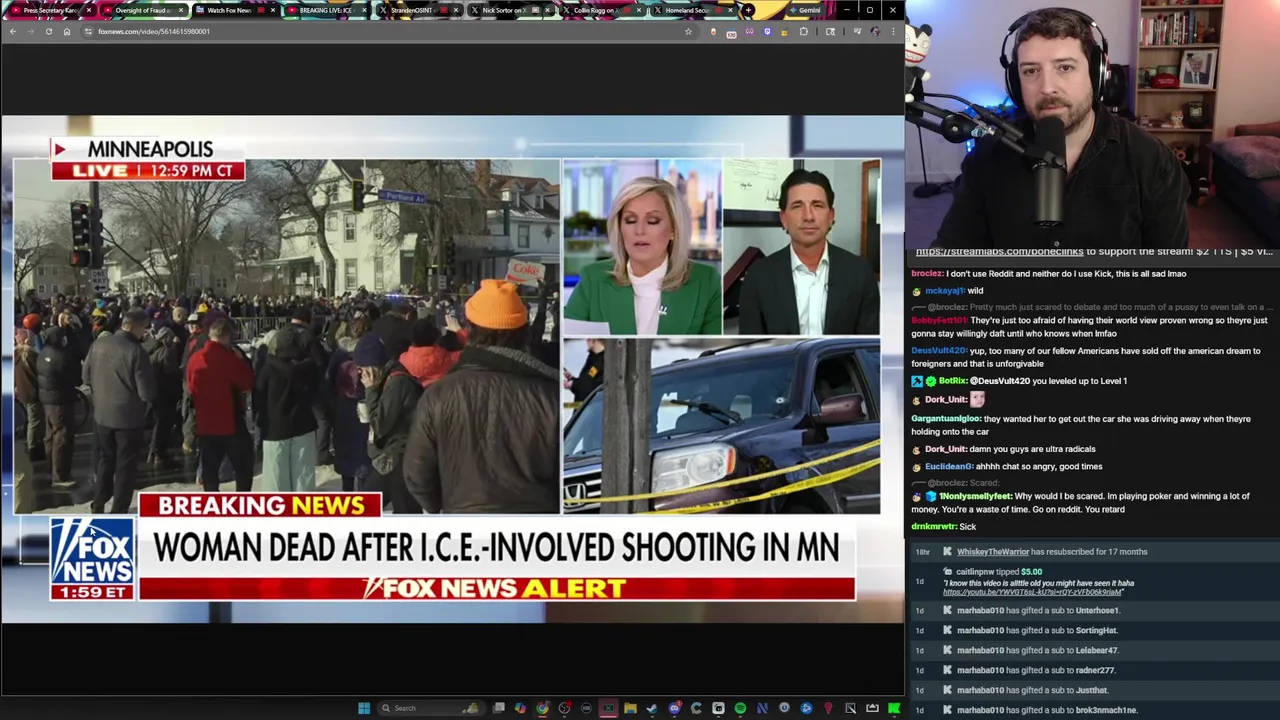Open File Explorer from the taskbar

[630, 708]
